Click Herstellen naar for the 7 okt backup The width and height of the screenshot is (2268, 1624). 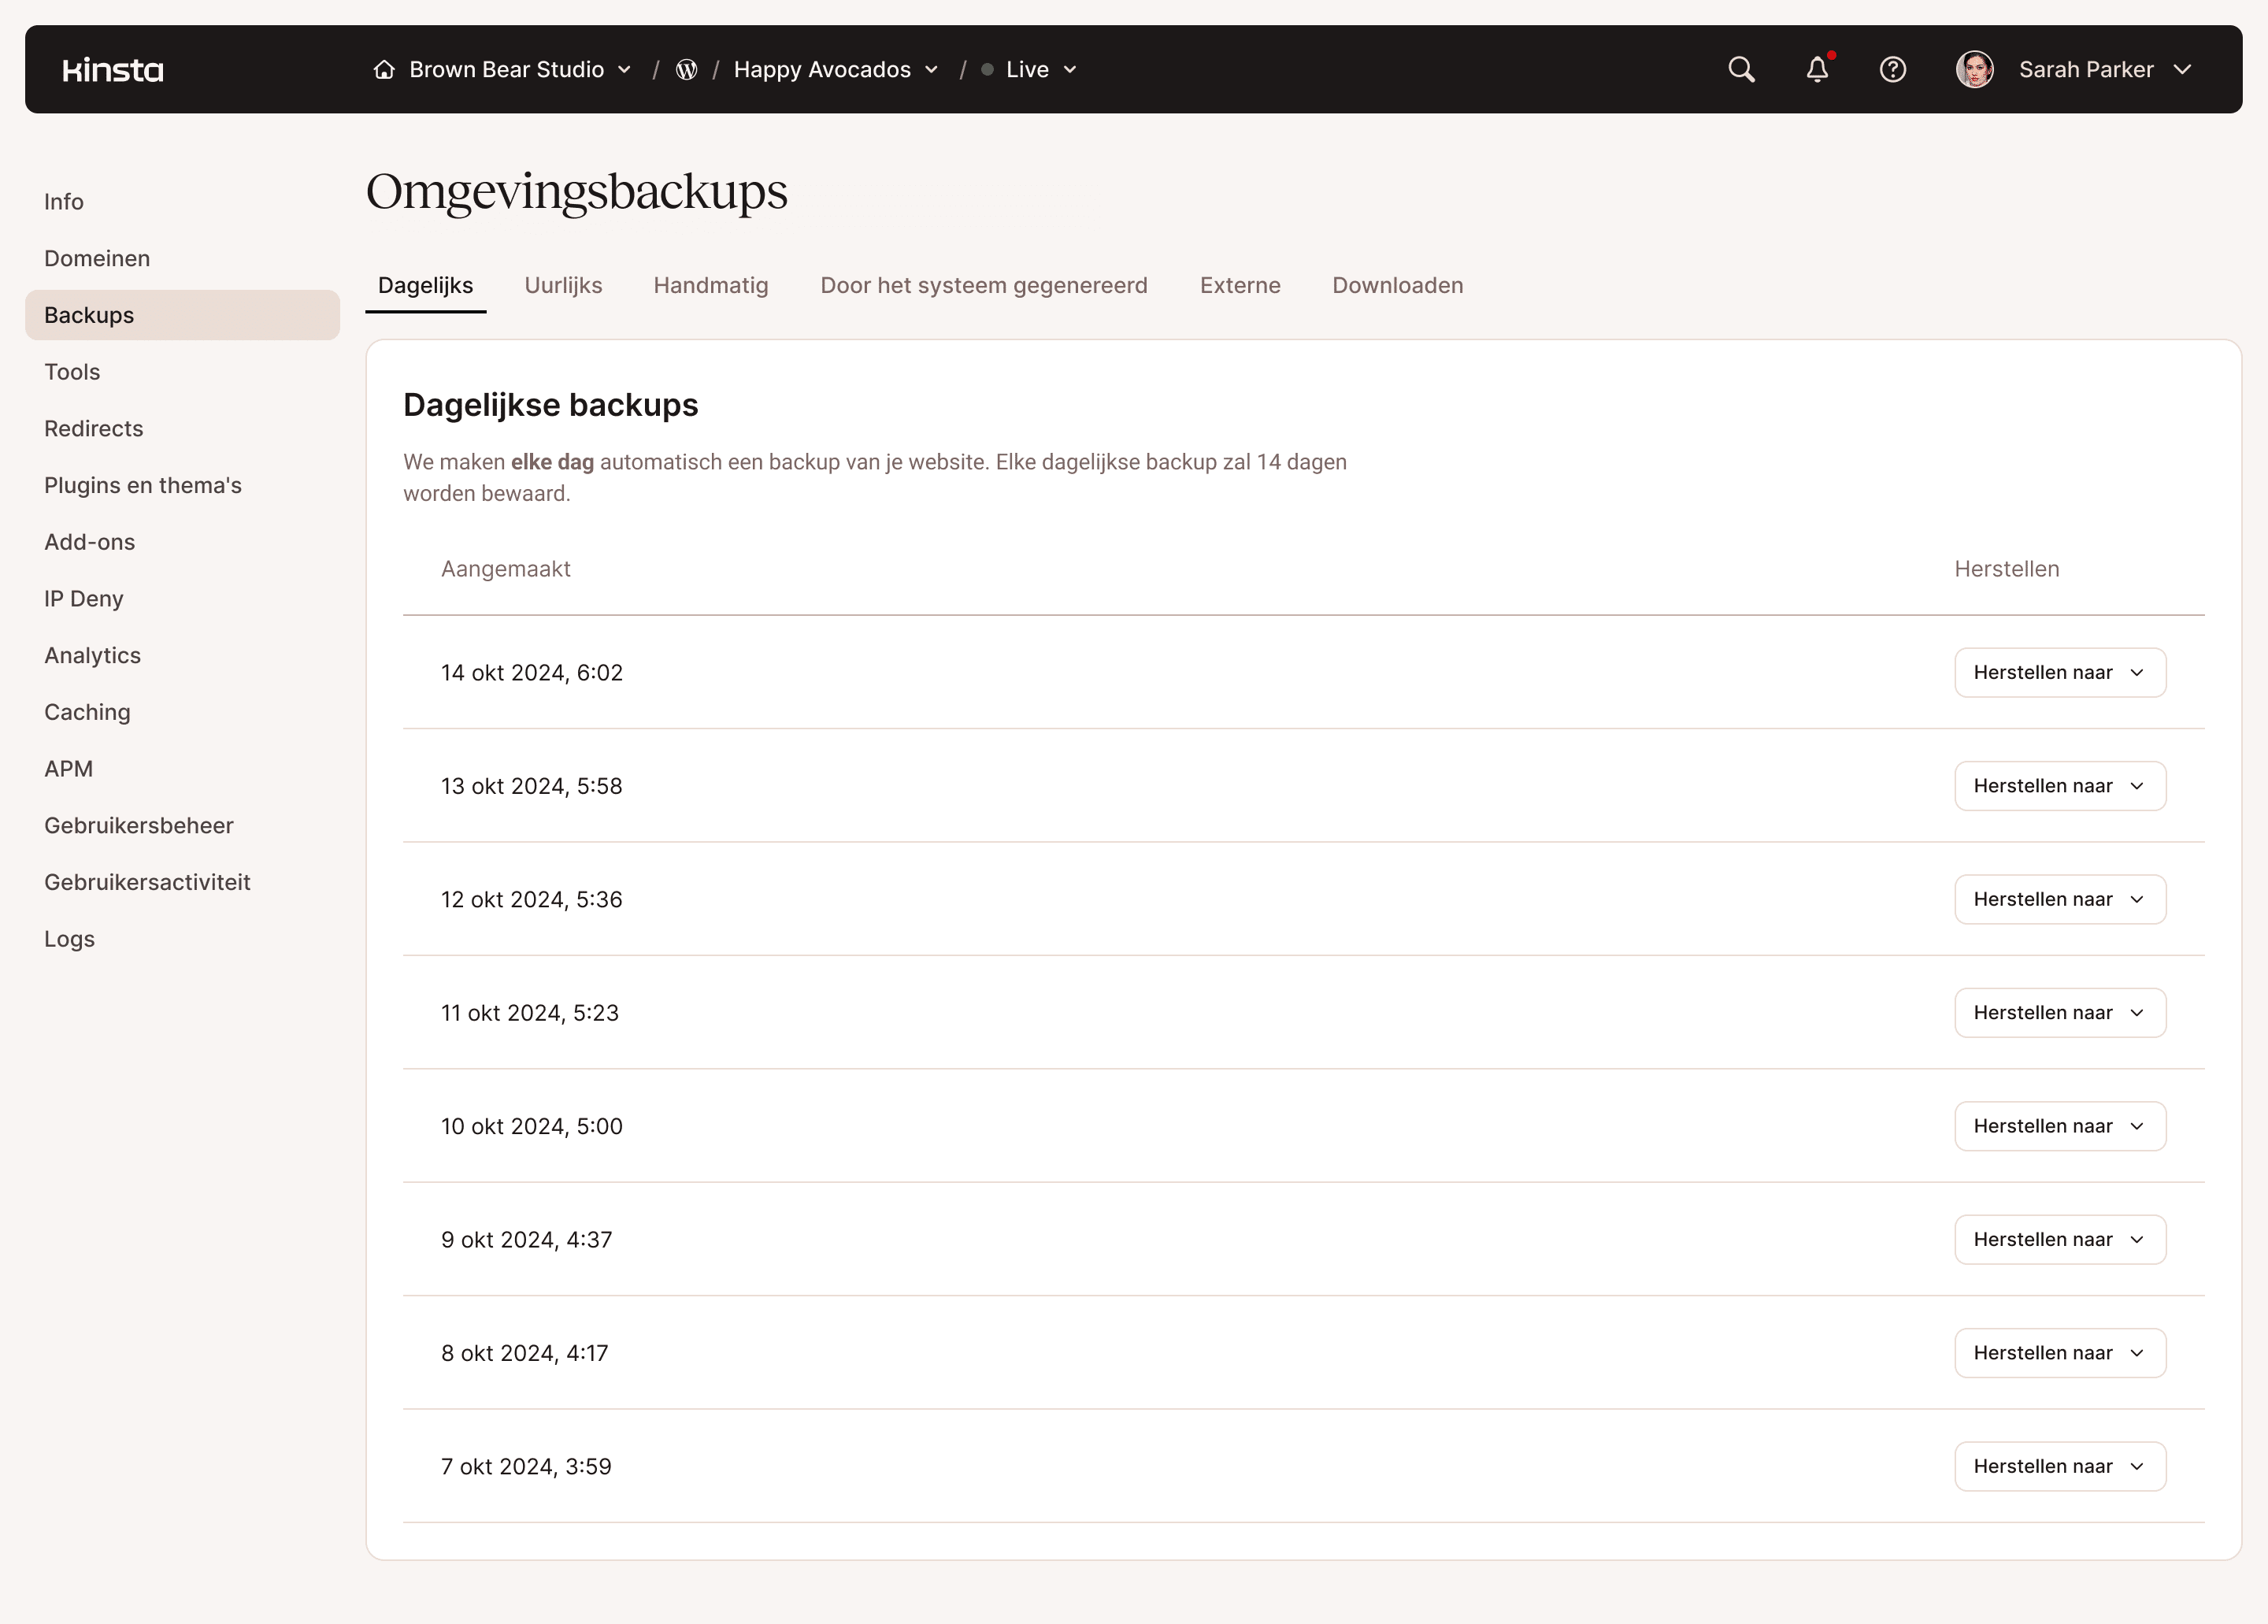2059,1466
